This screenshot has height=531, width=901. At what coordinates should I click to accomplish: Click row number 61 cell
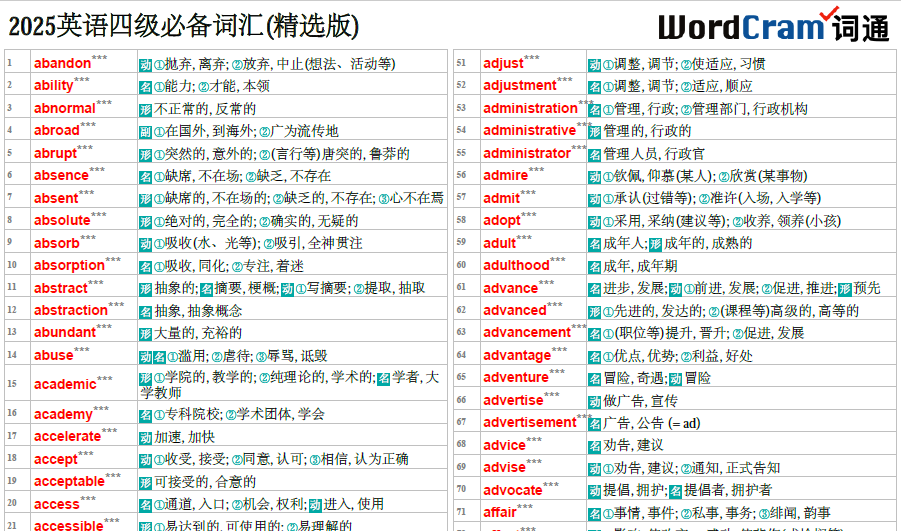[x=467, y=287]
